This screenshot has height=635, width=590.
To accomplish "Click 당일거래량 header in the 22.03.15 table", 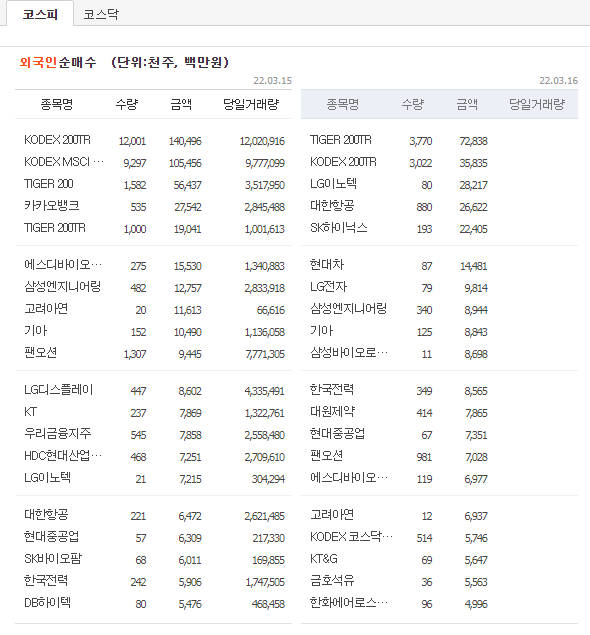I will point(251,104).
